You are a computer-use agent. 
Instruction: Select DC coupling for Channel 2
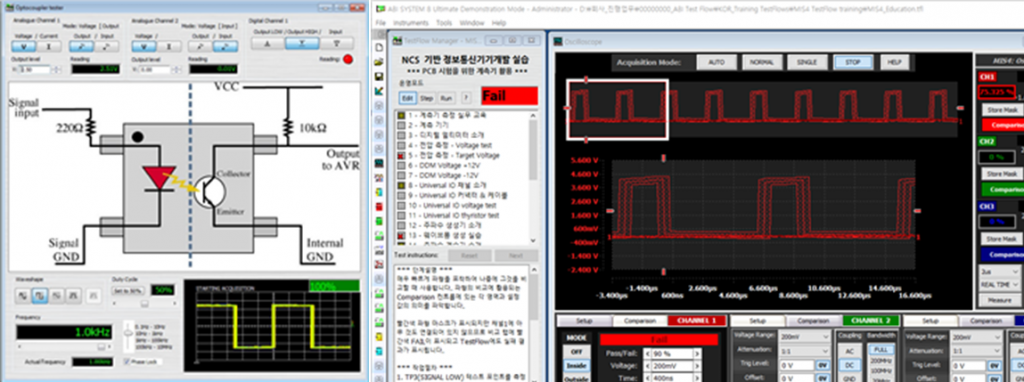click(851, 365)
